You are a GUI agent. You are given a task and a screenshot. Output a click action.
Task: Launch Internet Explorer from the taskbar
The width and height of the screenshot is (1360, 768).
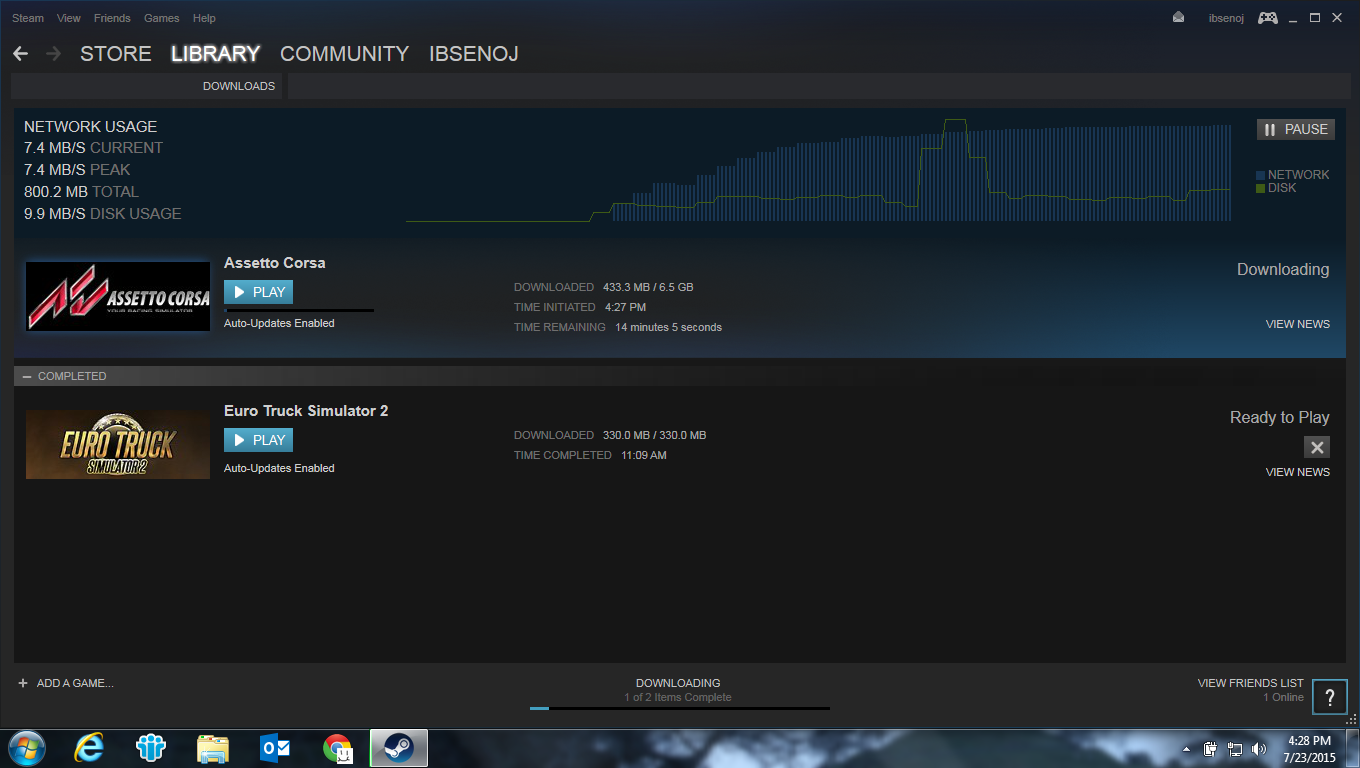(x=88, y=748)
